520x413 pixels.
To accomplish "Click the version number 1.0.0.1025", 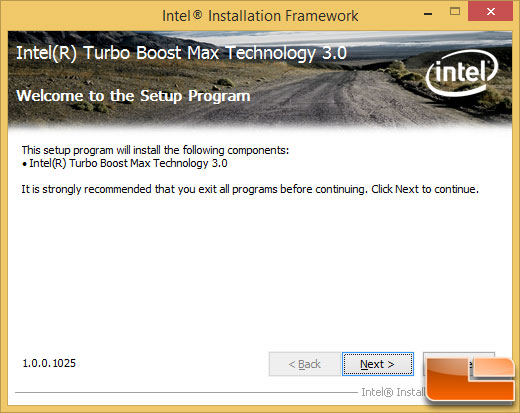I will click(x=49, y=363).
